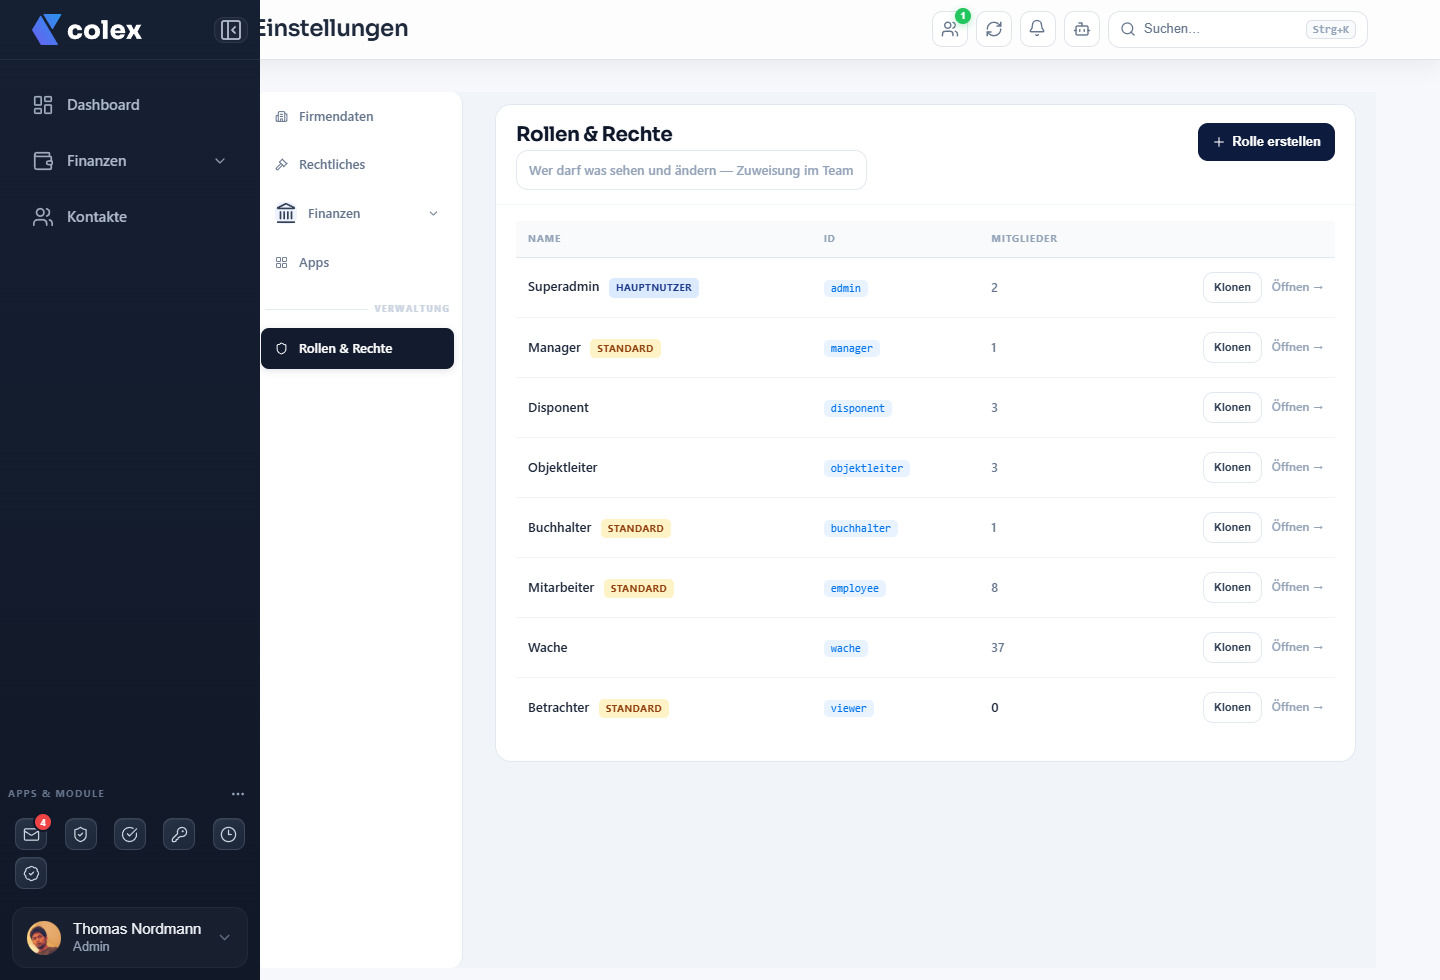Click the STANDARD badge beside Manager
The width and height of the screenshot is (1440, 980).
(x=625, y=349)
